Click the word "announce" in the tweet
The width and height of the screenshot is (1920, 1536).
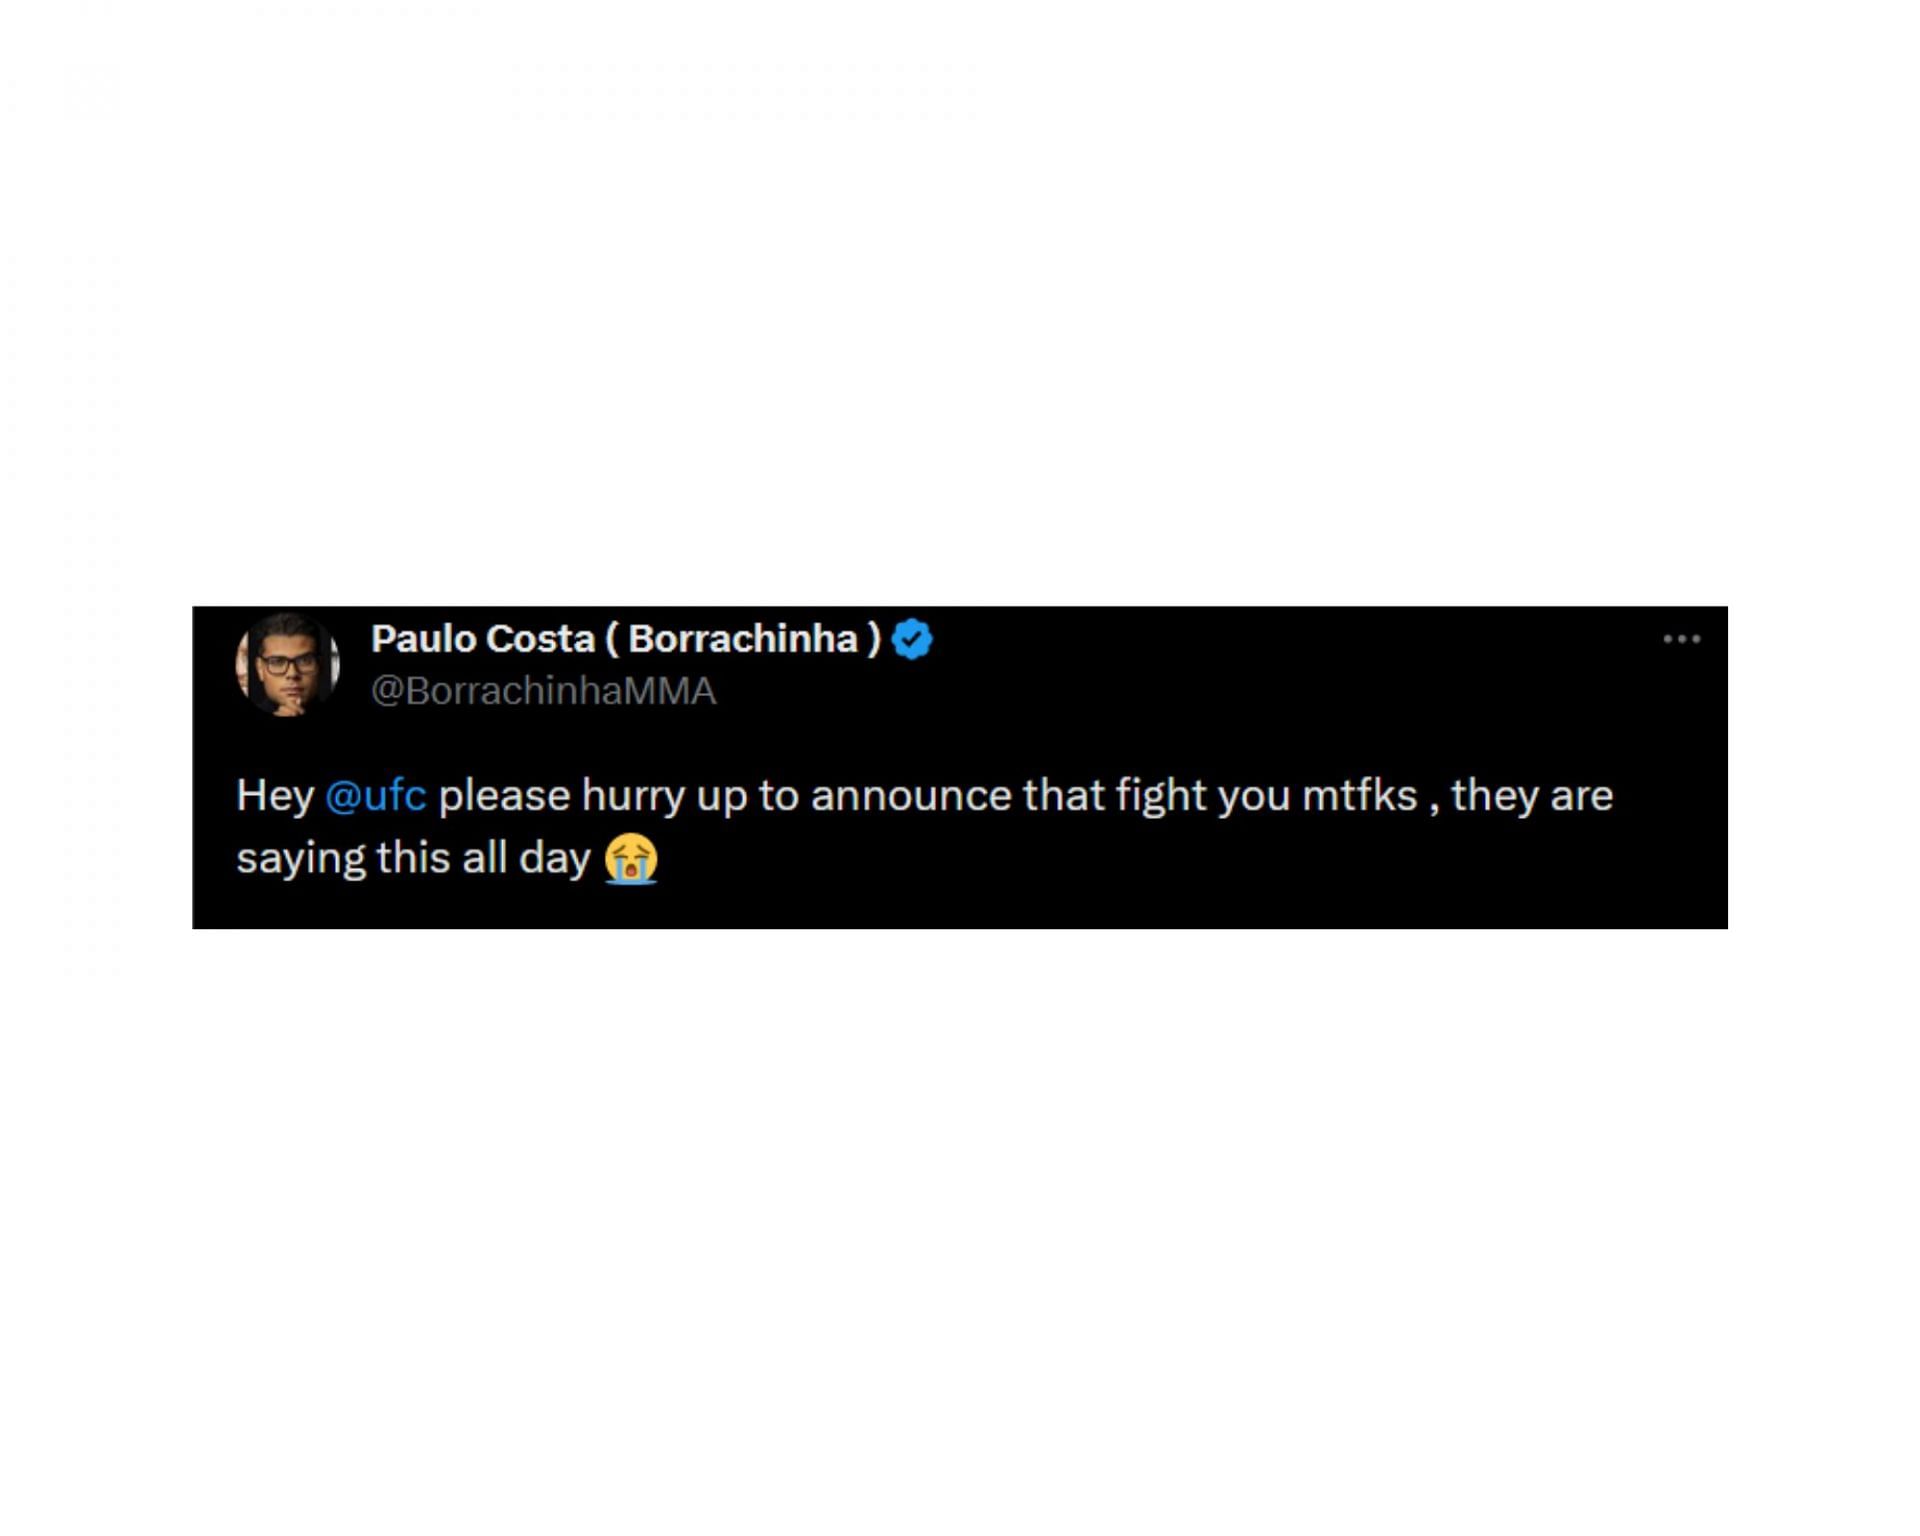911,797
